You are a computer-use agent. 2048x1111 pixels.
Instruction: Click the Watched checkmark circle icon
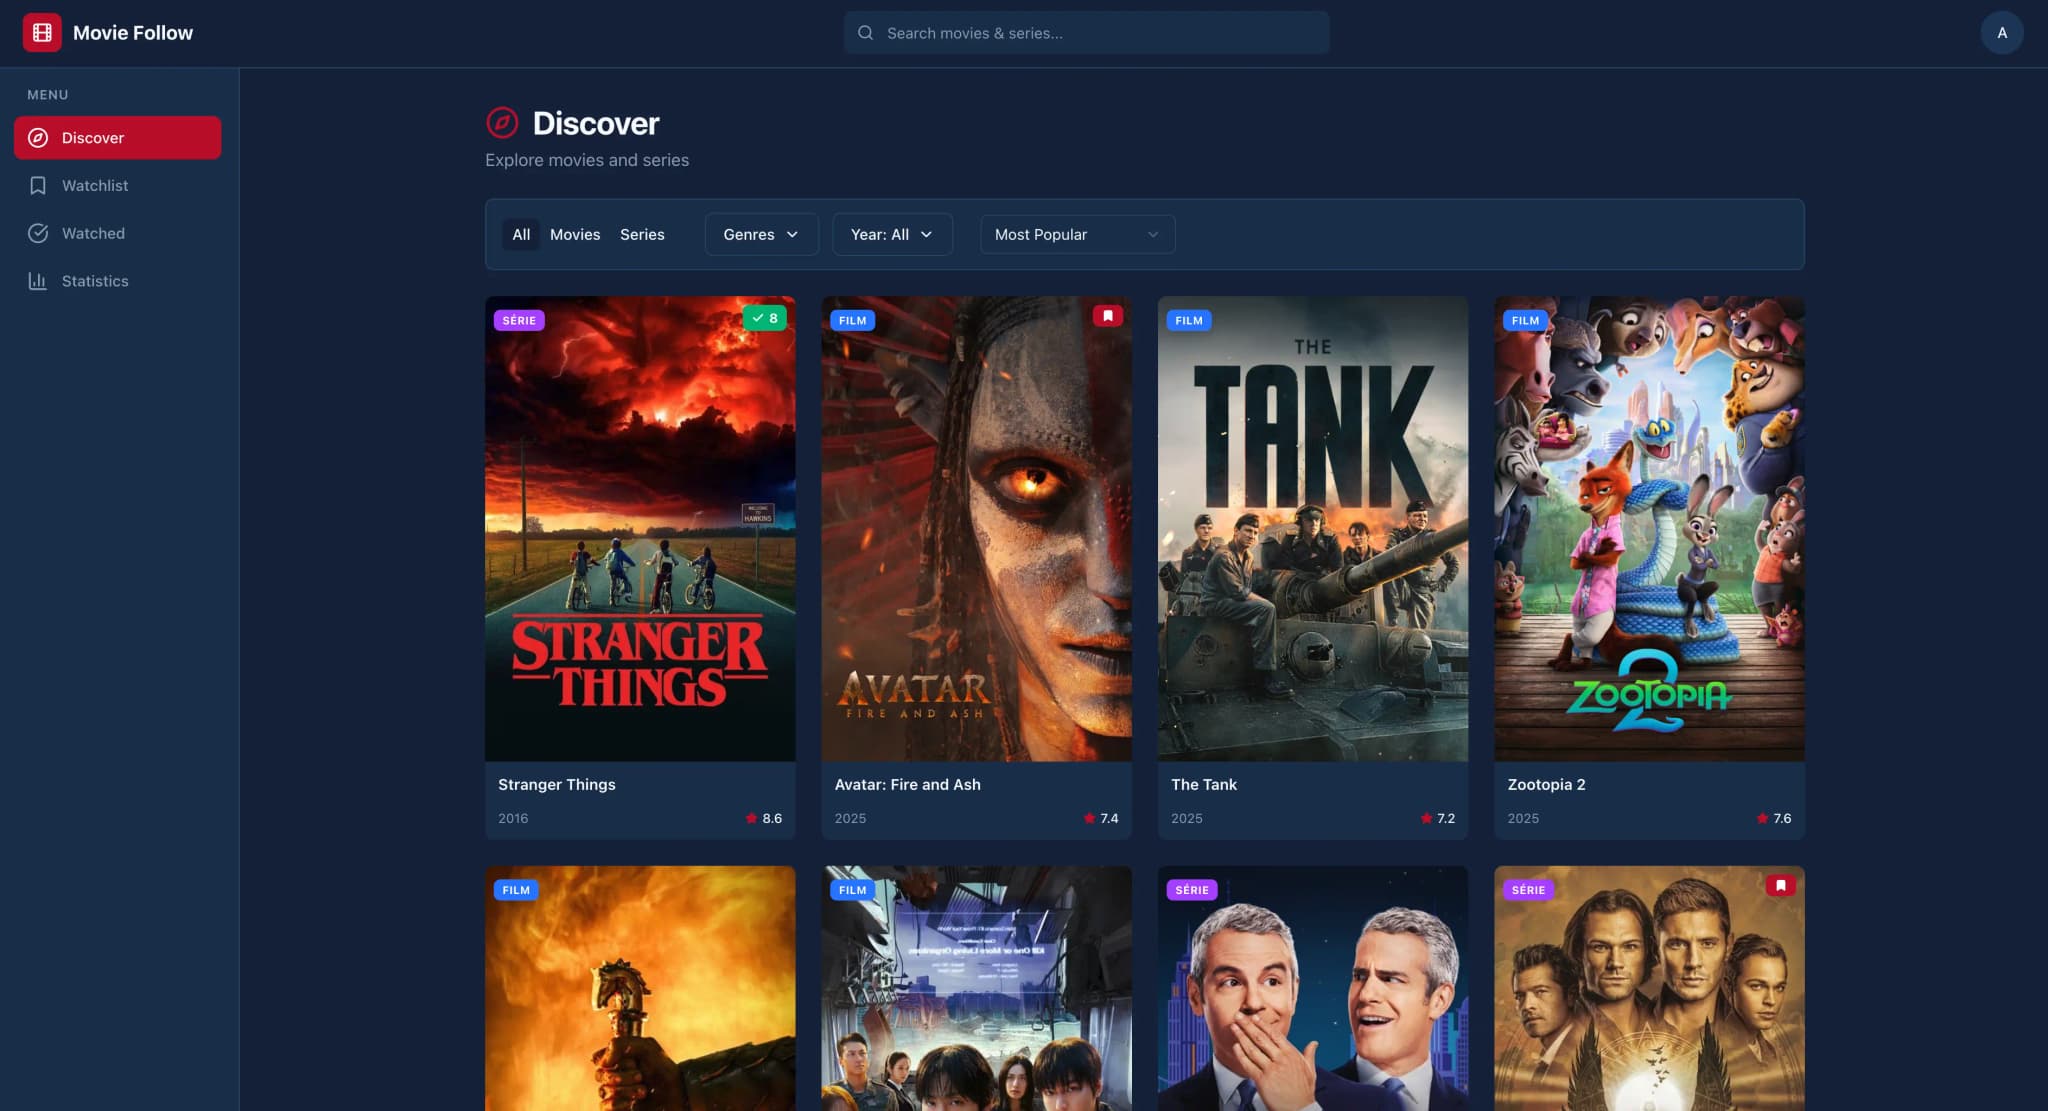tap(38, 233)
